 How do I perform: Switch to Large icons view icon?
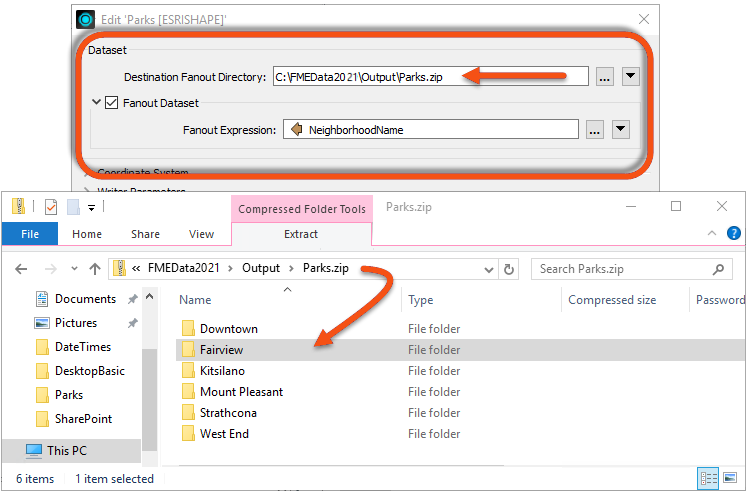tap(730, 477)
